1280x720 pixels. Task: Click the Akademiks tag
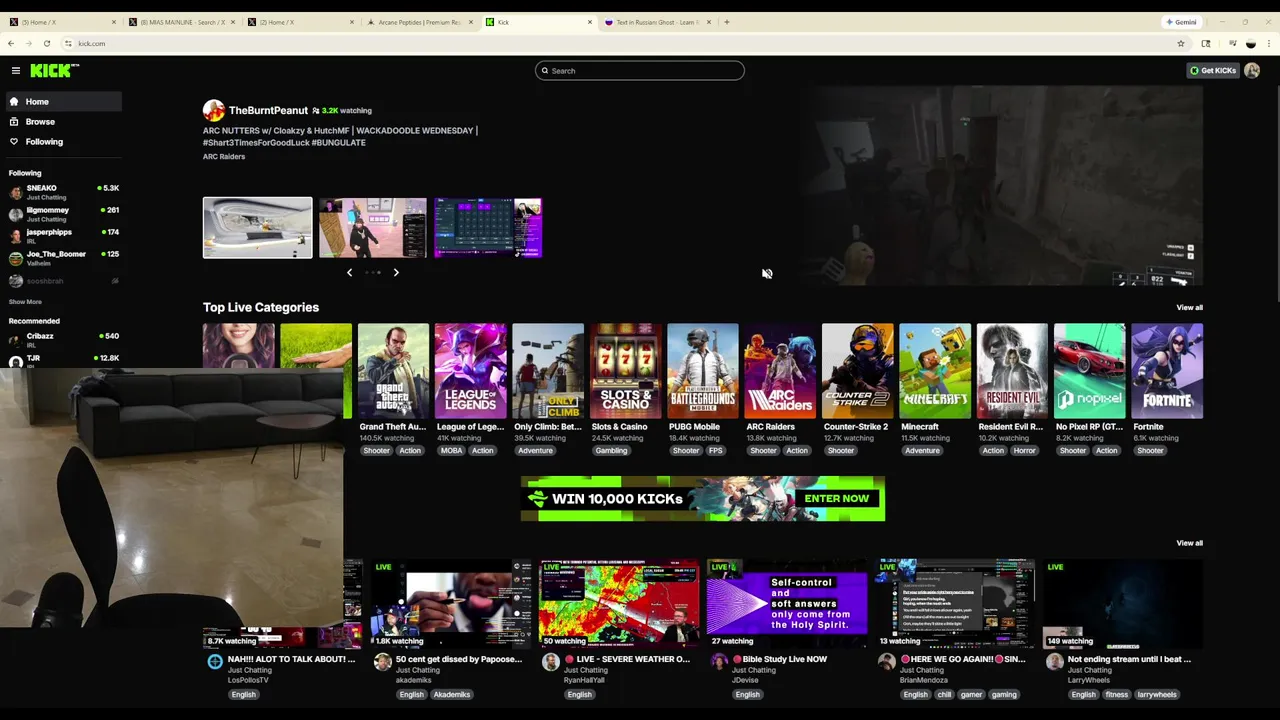[x=452, y=694]
